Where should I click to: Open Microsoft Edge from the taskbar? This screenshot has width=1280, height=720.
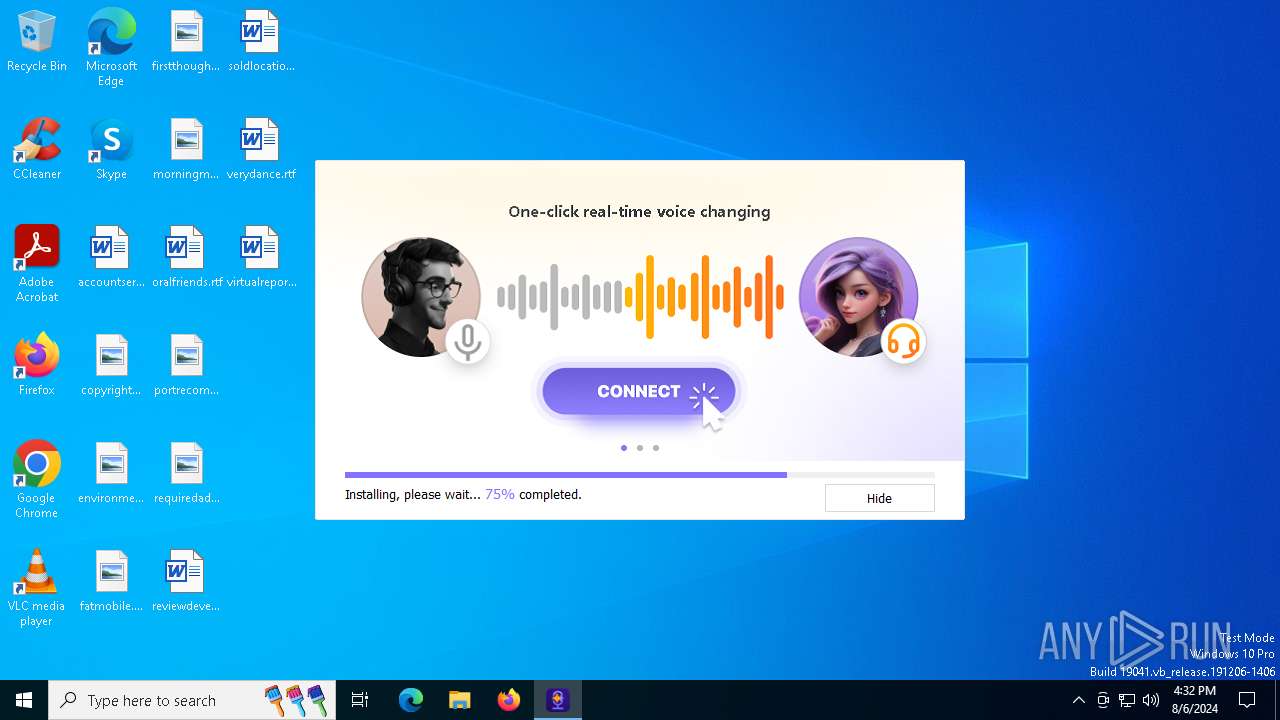coord(411,700)
